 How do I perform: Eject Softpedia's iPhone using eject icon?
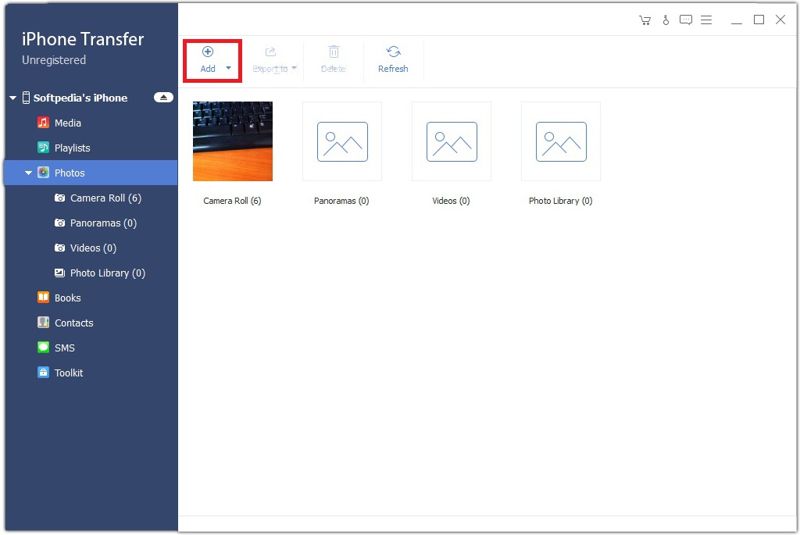click(x=163, y=98)
